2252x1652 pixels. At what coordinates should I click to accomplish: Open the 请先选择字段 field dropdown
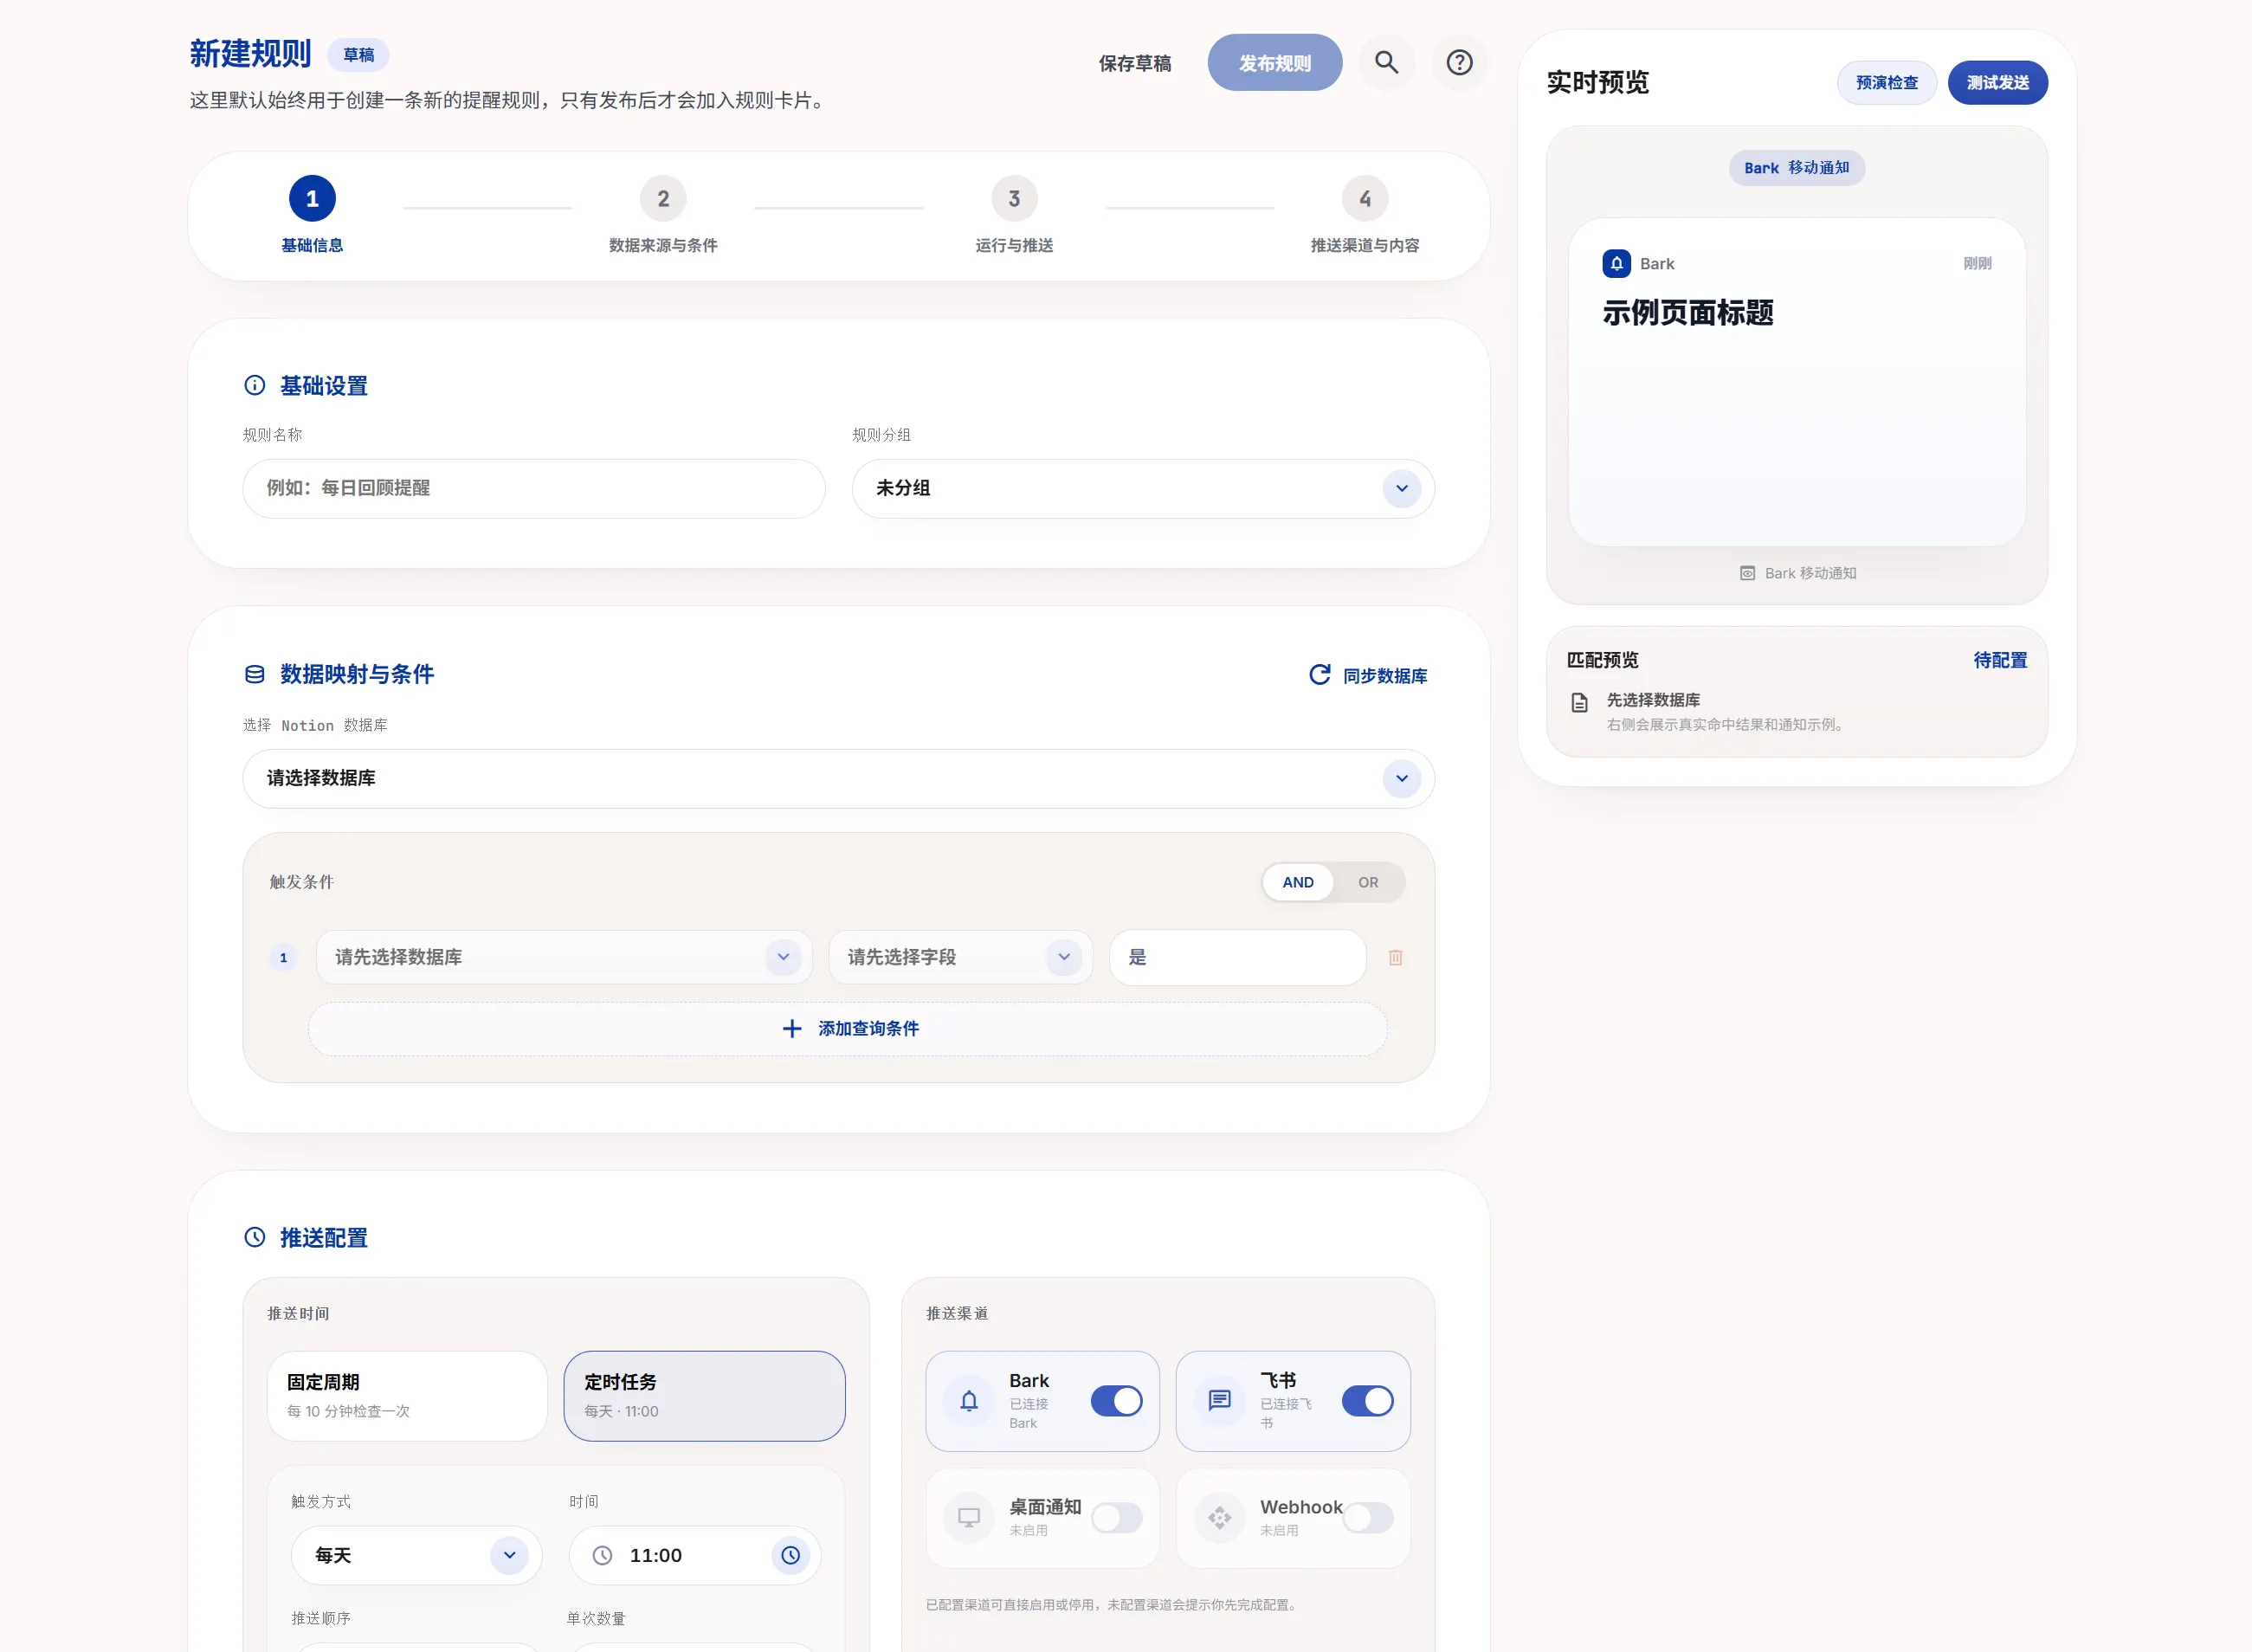tap(961, 958)
